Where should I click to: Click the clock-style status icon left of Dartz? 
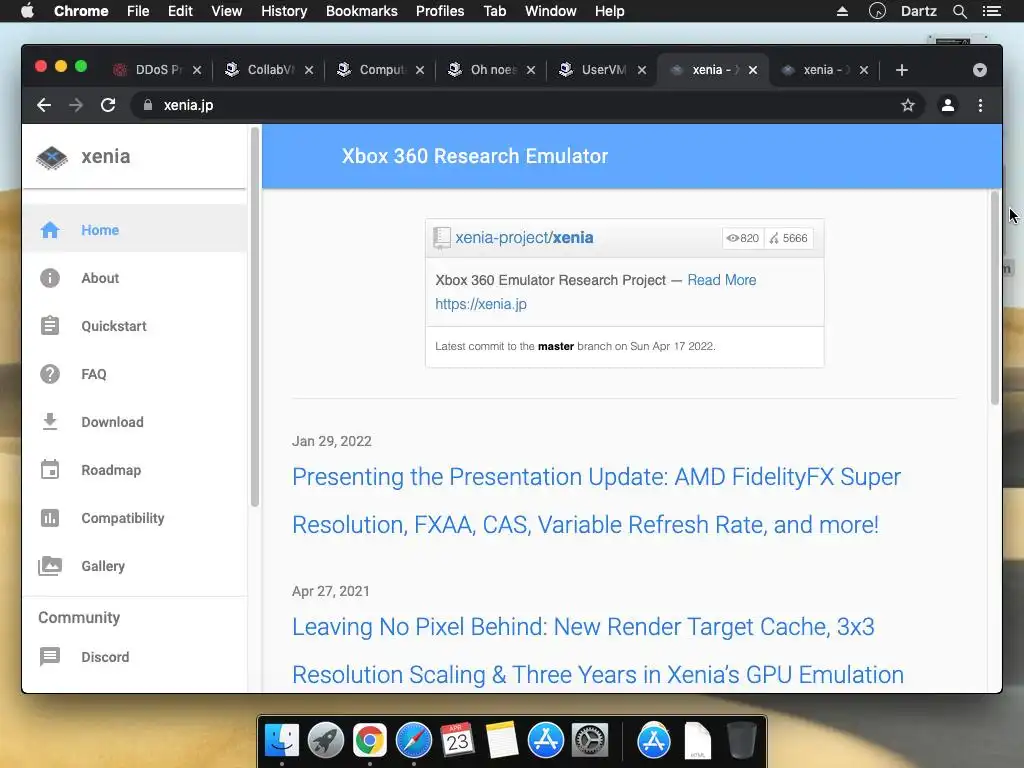(x=877, y=11)
